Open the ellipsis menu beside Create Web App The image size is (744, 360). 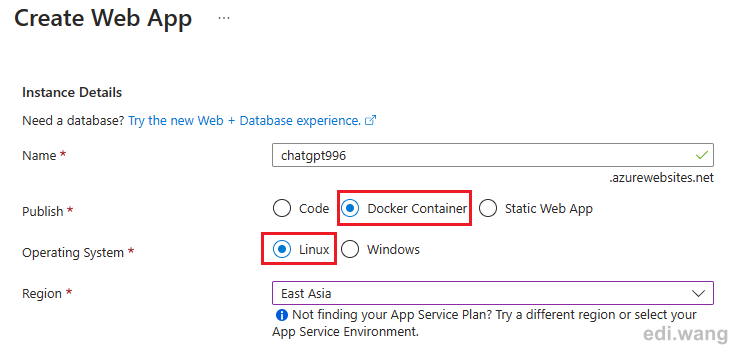pos(224,18)
